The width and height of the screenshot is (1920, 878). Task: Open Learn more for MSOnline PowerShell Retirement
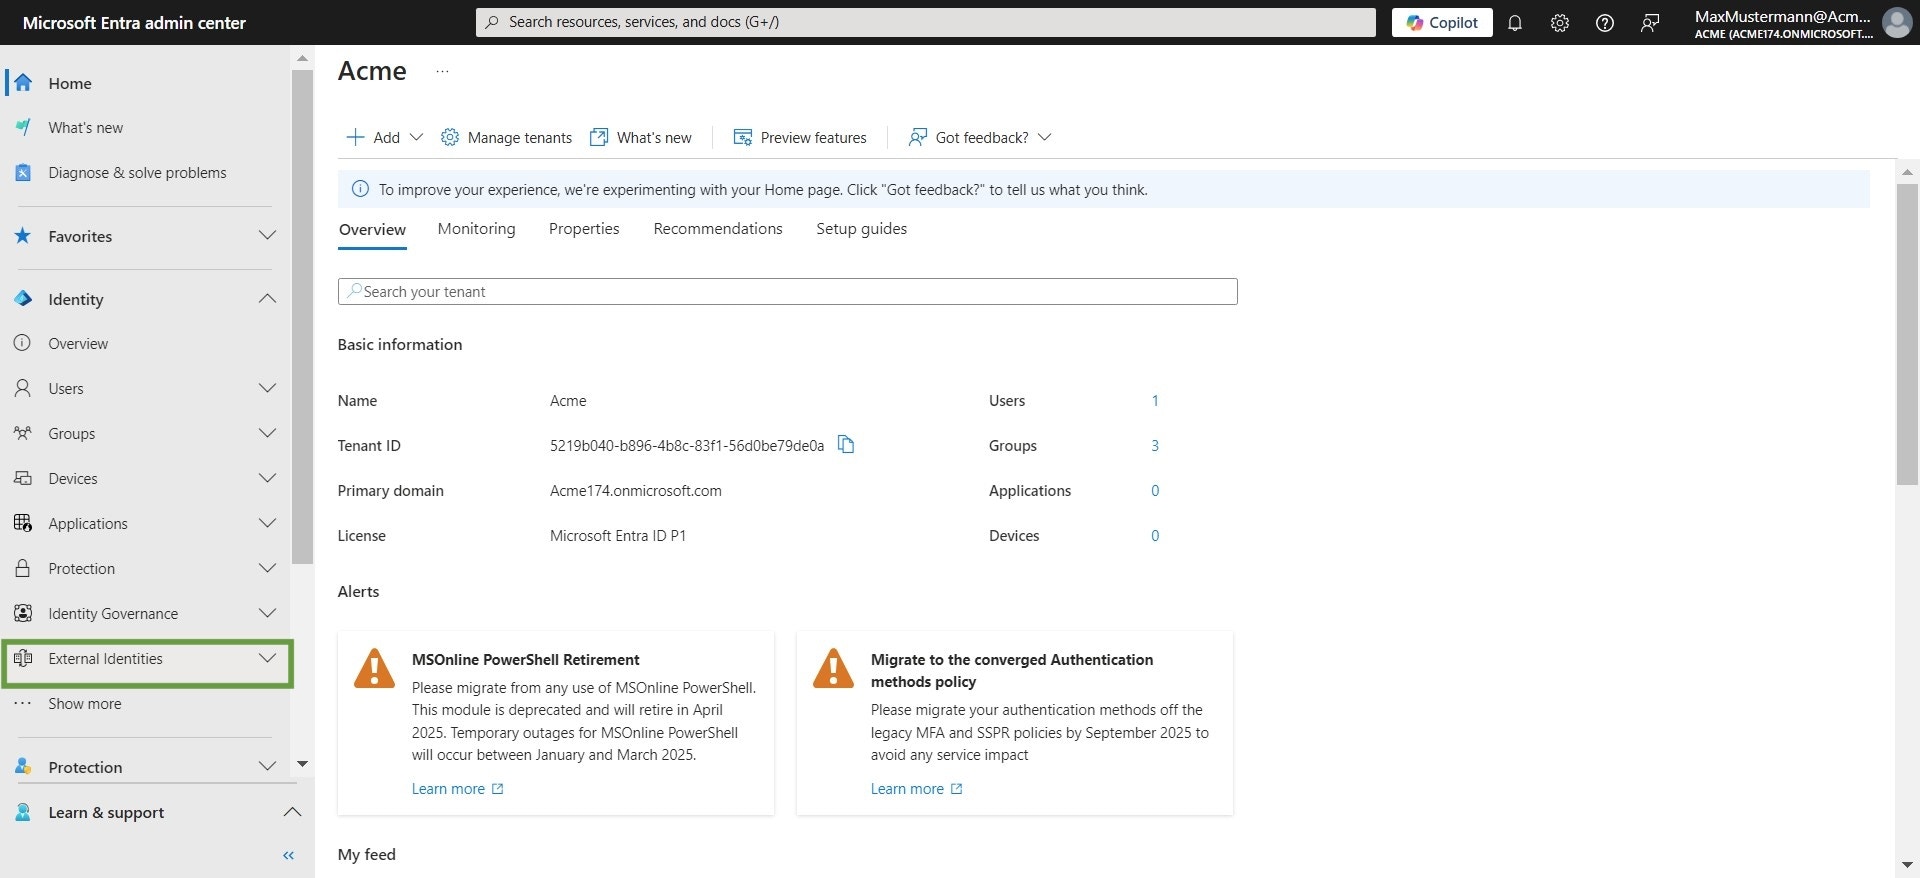(x=458, y=789)
